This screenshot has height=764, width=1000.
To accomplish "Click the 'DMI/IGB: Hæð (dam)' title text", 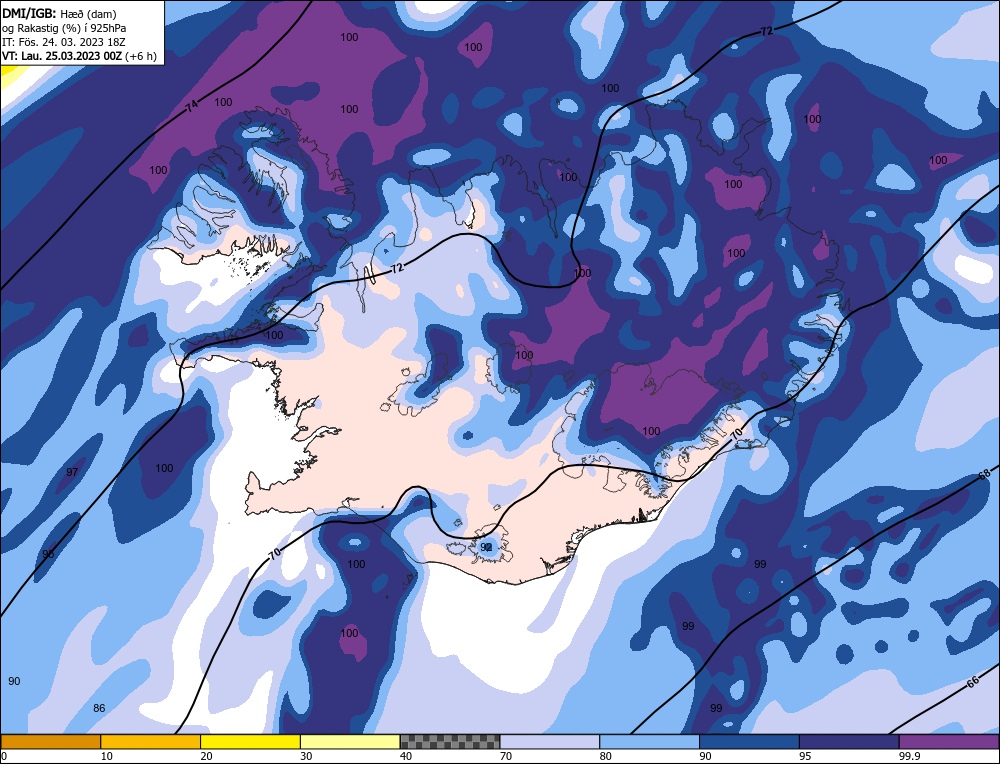I will pyautogui.click(x=59, y=13).
